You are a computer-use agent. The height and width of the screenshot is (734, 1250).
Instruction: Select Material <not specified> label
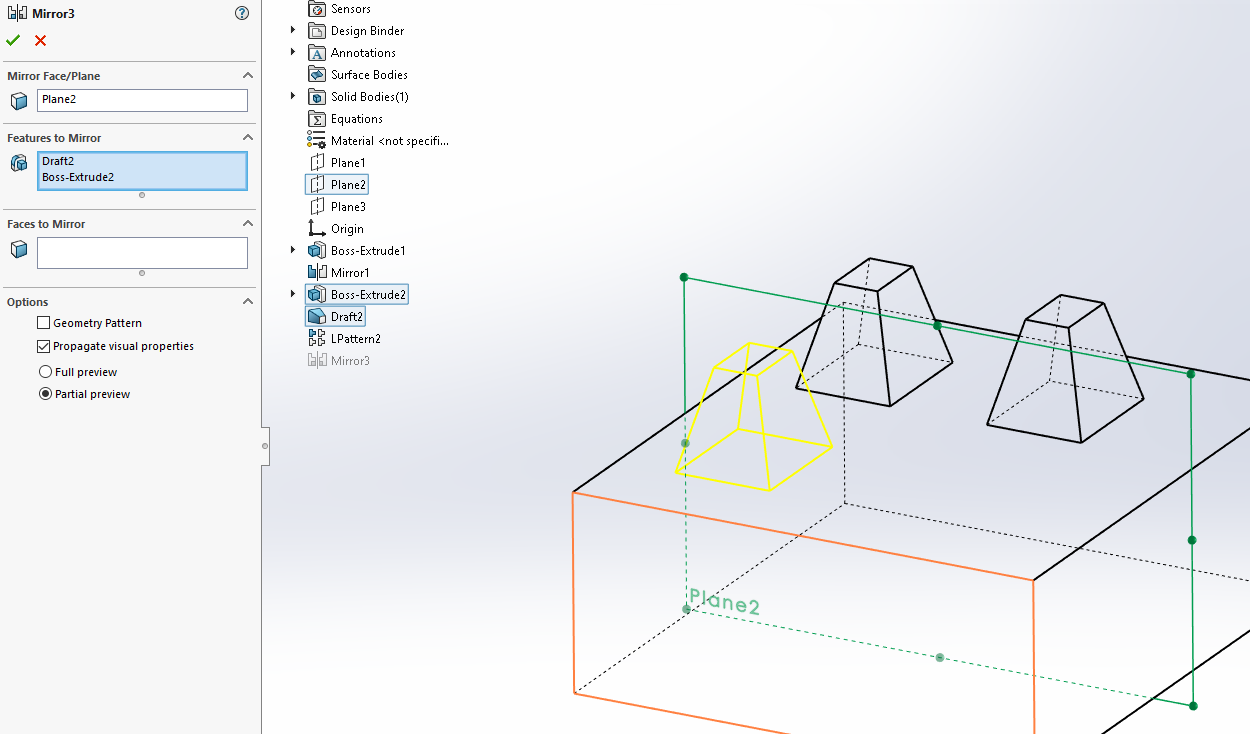tap(390, 141)
